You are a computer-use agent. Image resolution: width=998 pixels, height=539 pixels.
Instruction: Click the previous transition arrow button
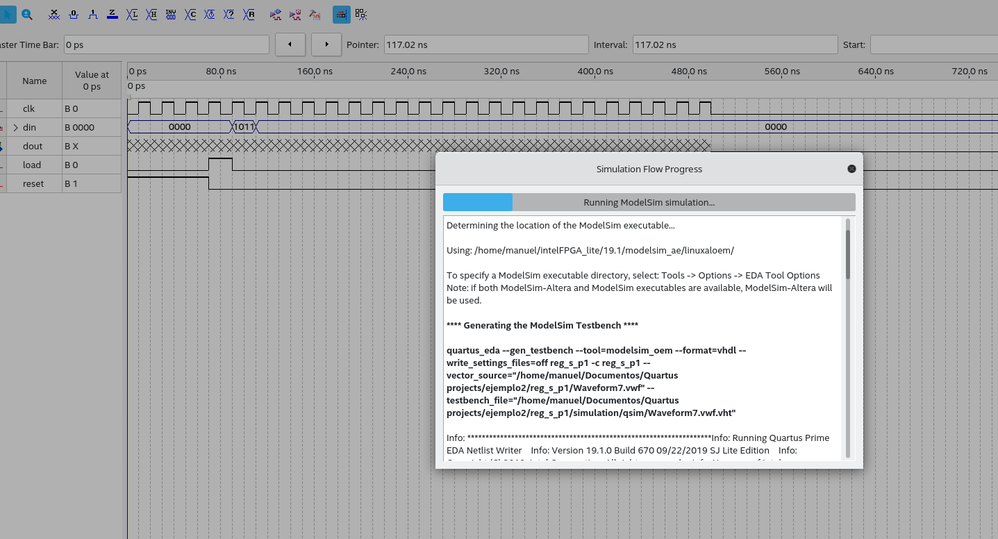pos(290,45)
